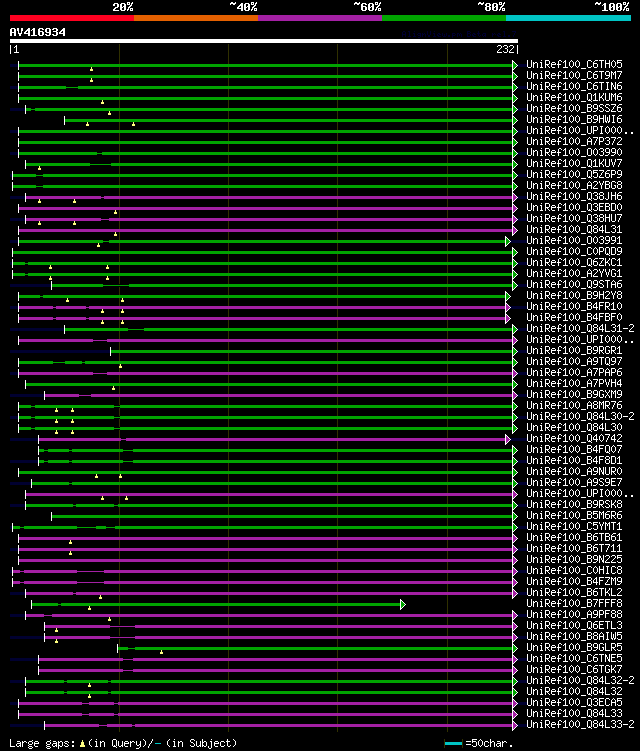Select hit UniRef100_Q38HU7
The width and height of the screenshot is (640, 751).
click(574, 218)
